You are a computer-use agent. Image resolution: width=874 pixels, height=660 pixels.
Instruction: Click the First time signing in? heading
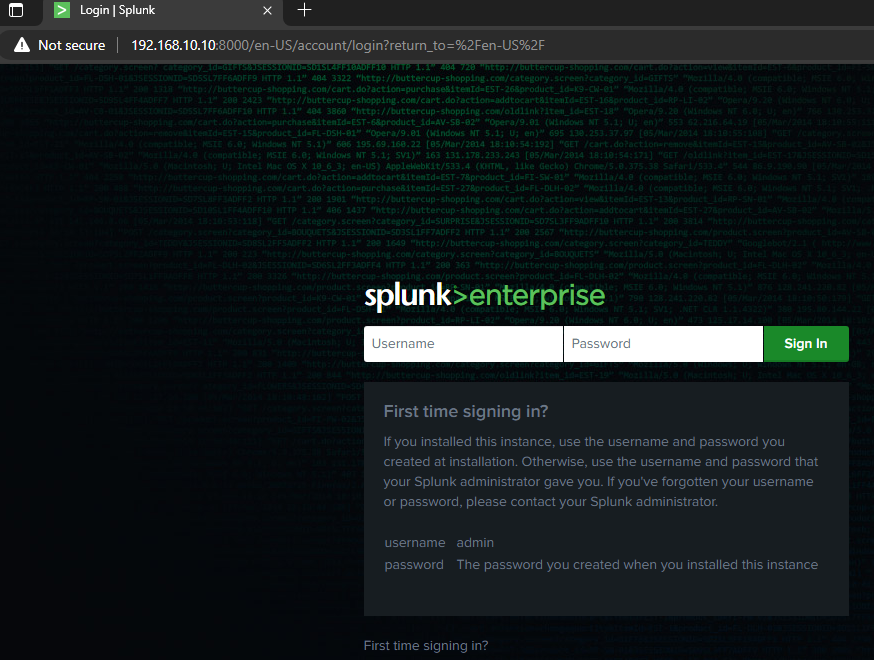click(466, 411)
